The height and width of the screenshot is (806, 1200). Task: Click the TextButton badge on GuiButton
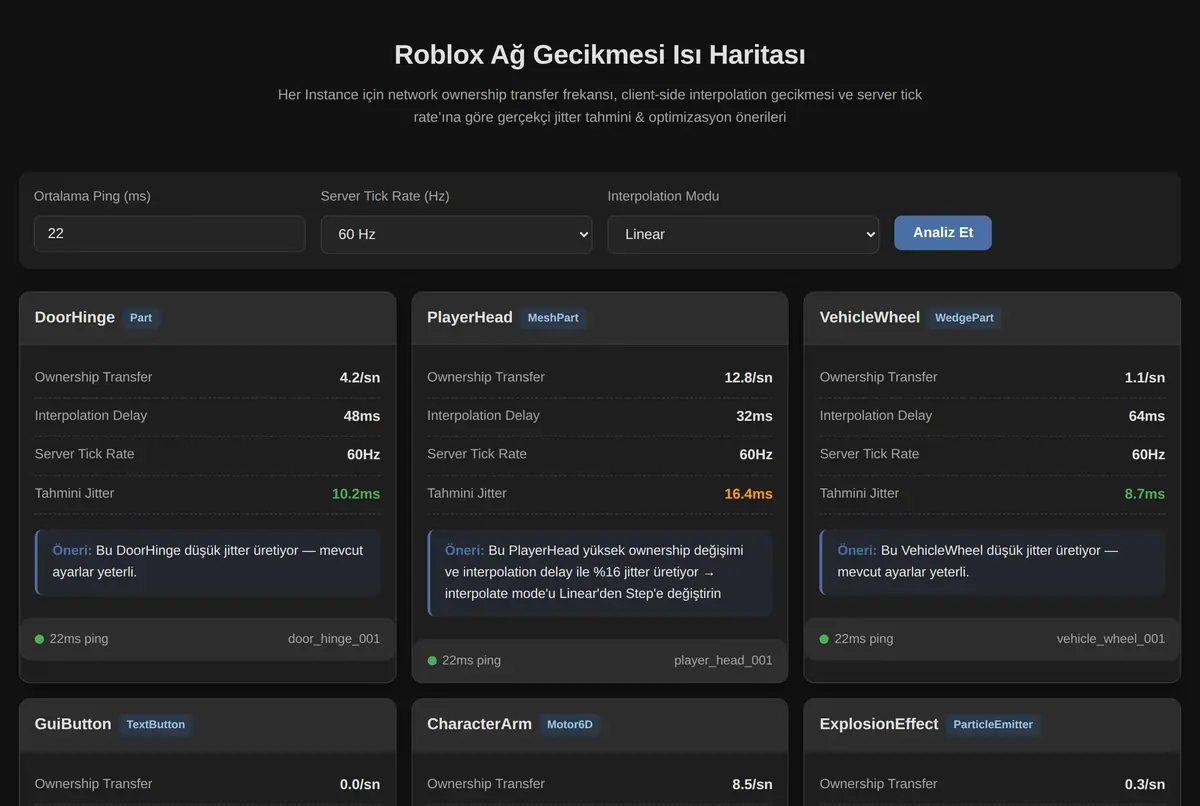155,724
